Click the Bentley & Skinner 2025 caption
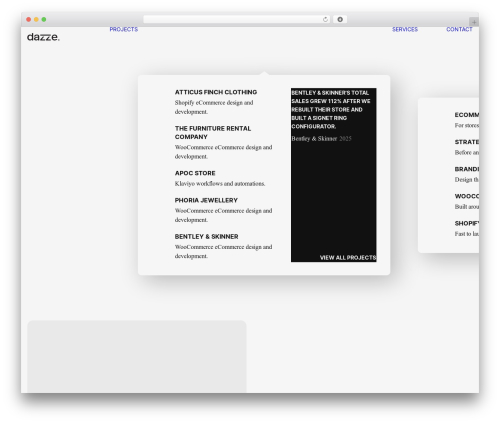The width and height of the screenshot is (500, 423). coord(321,138)
